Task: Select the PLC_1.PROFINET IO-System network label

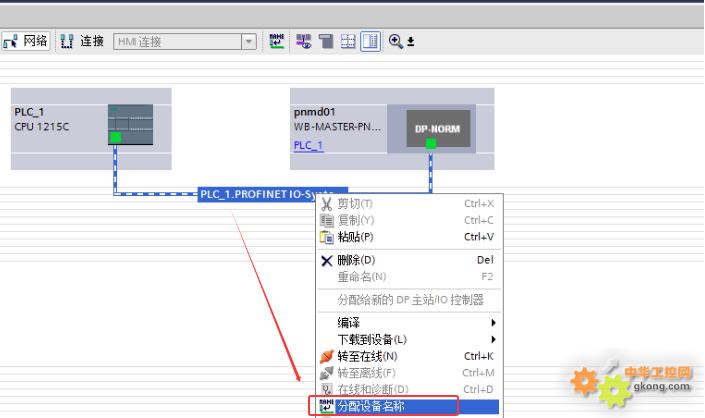Action: (x=265, y=194)
